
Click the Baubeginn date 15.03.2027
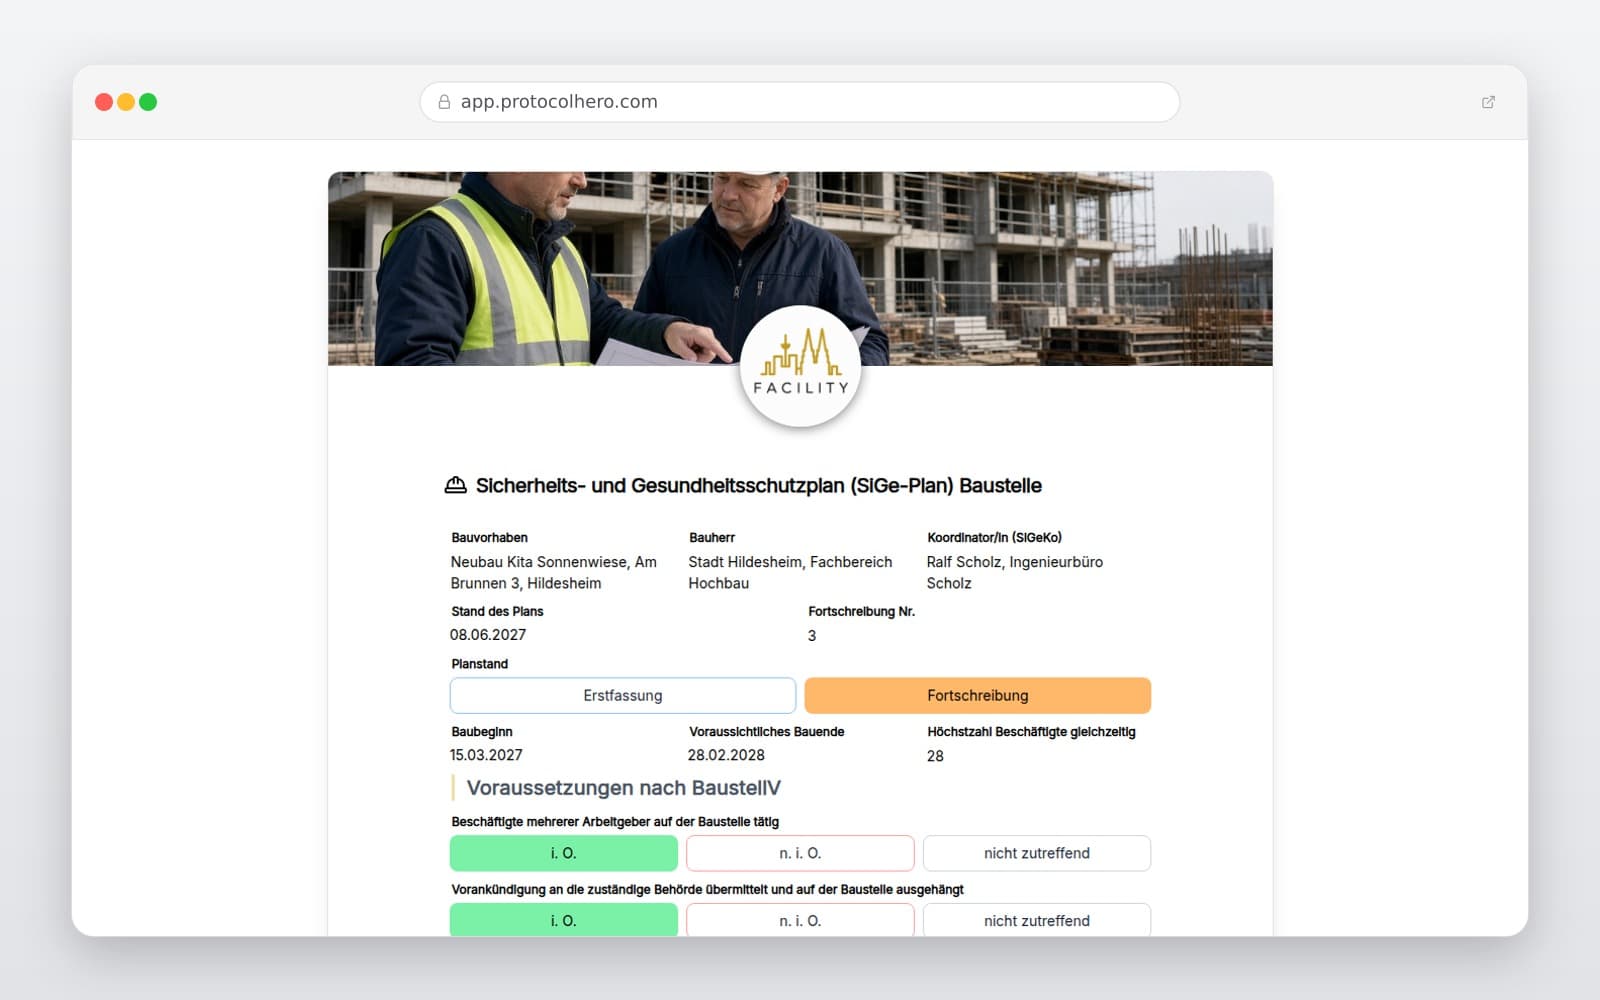486,755
